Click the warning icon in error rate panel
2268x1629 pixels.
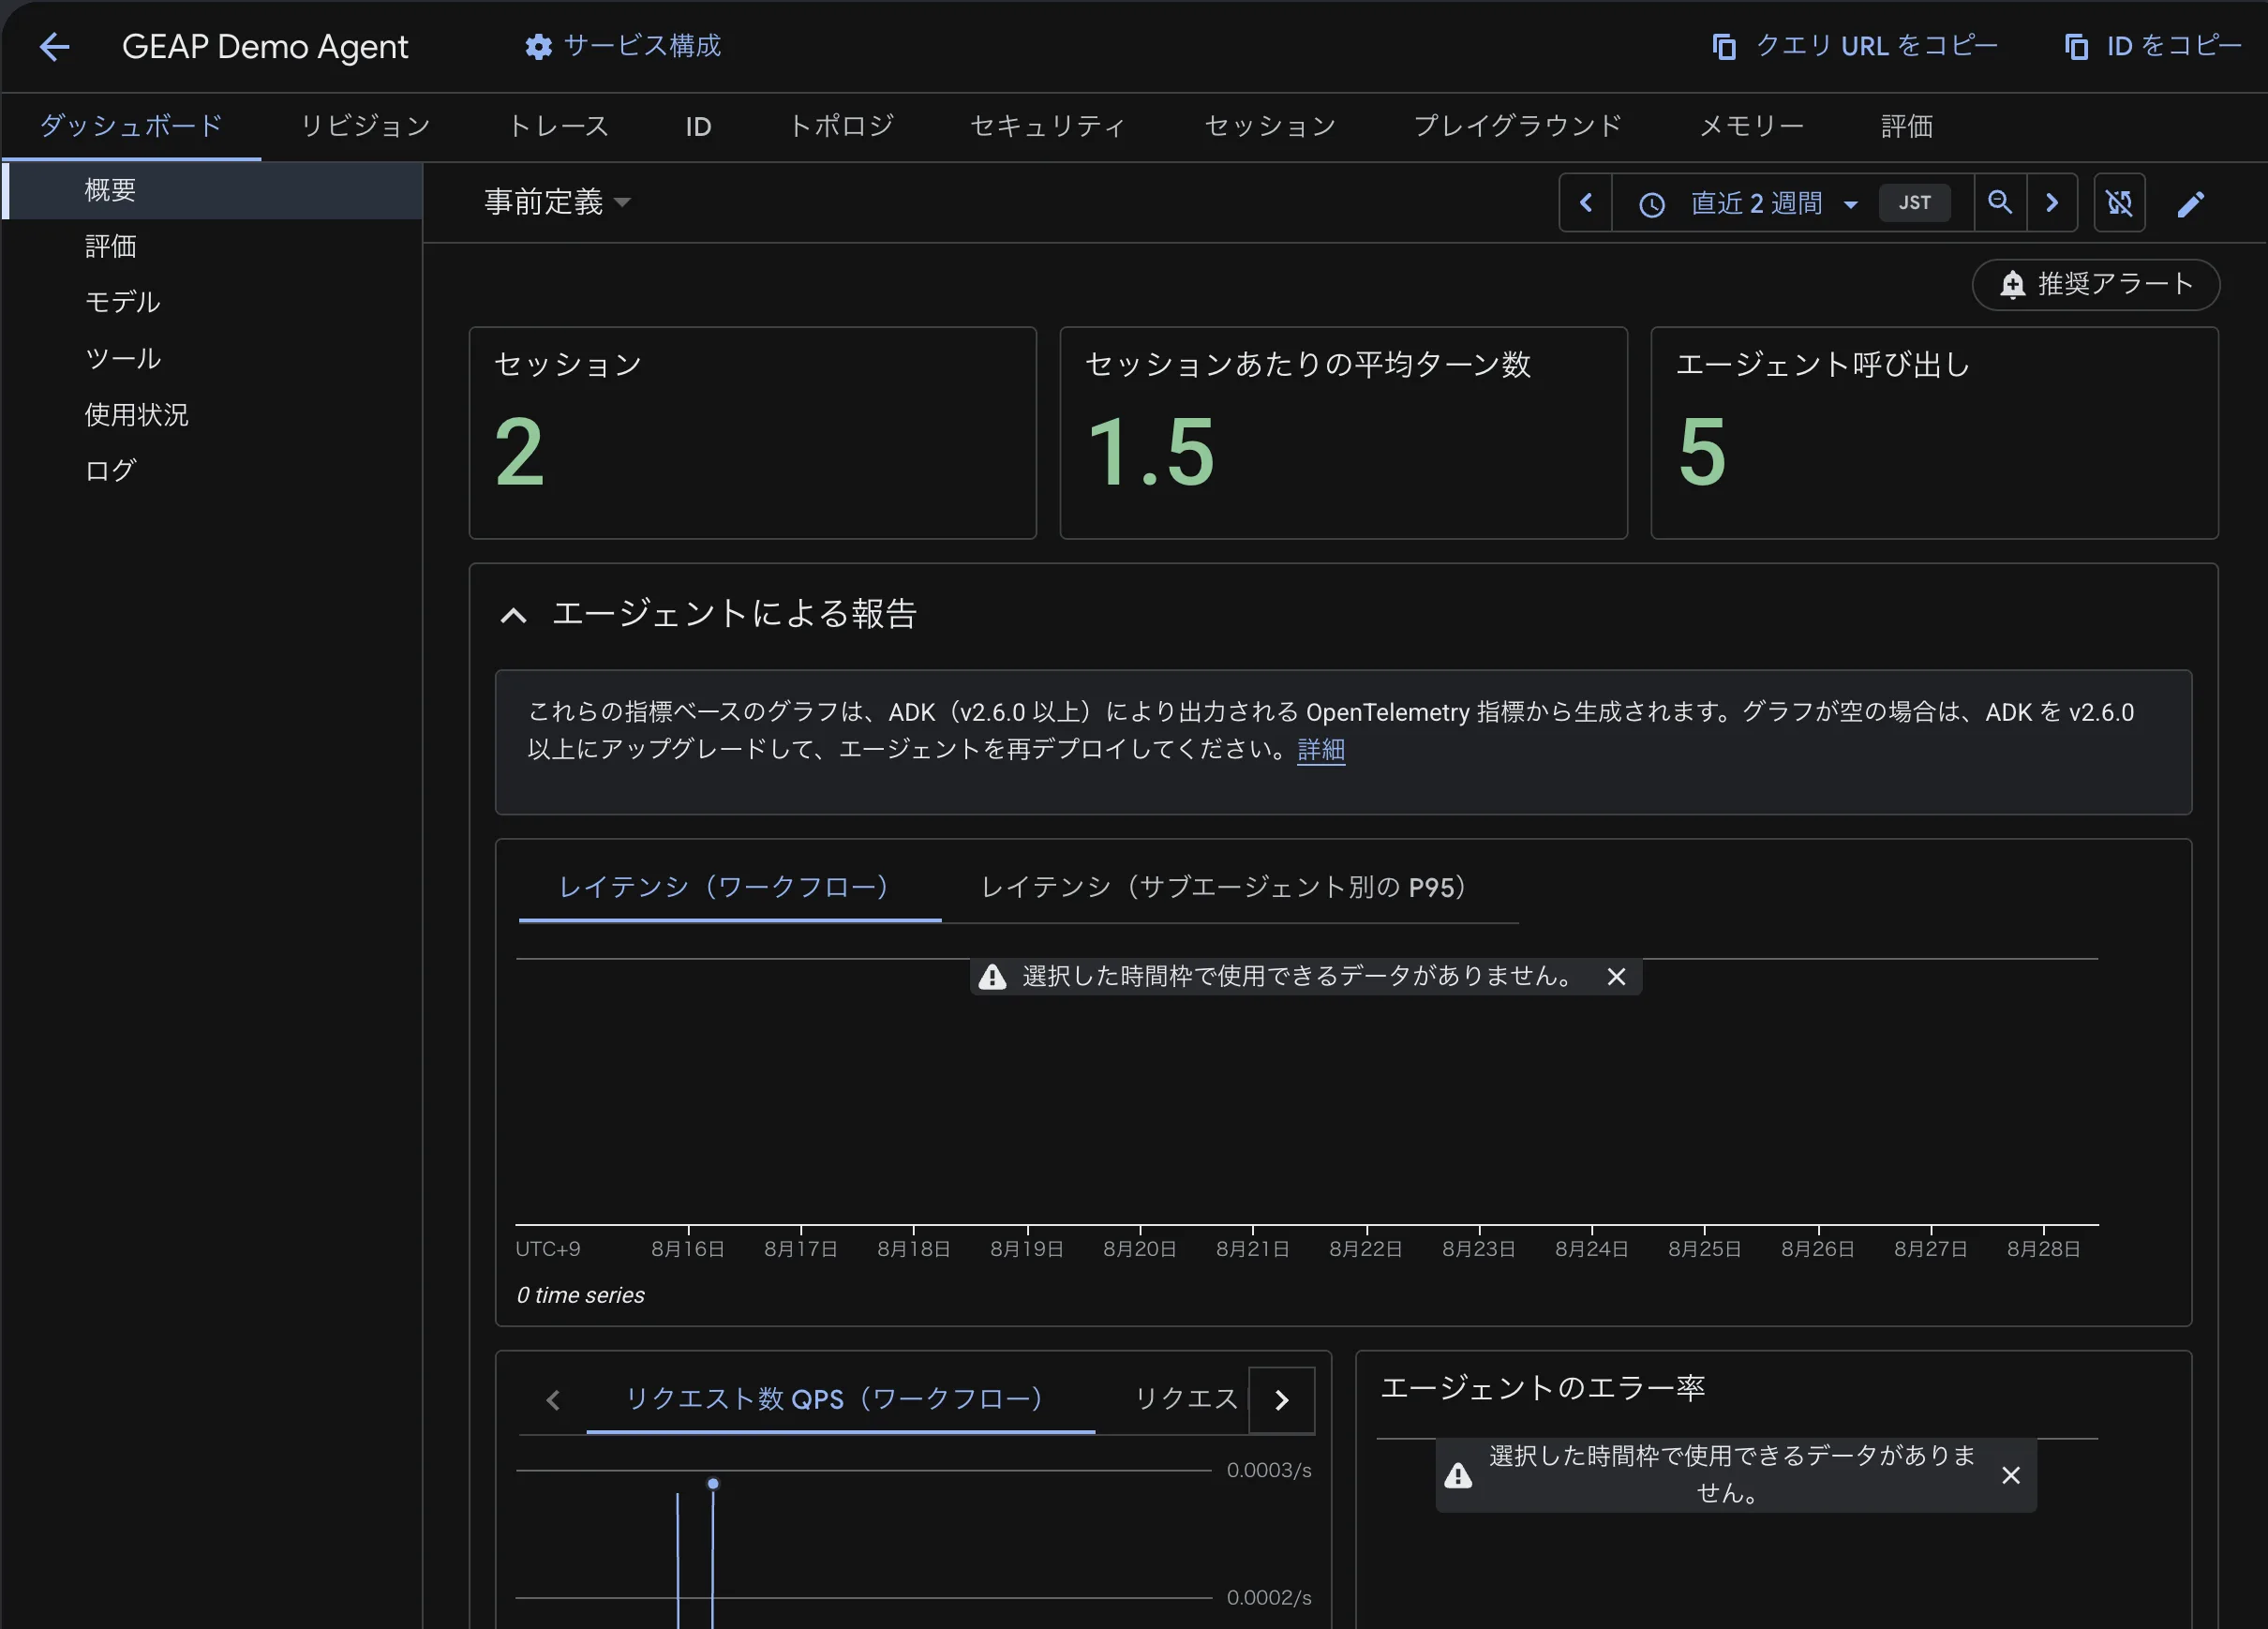[1458, 1475]
